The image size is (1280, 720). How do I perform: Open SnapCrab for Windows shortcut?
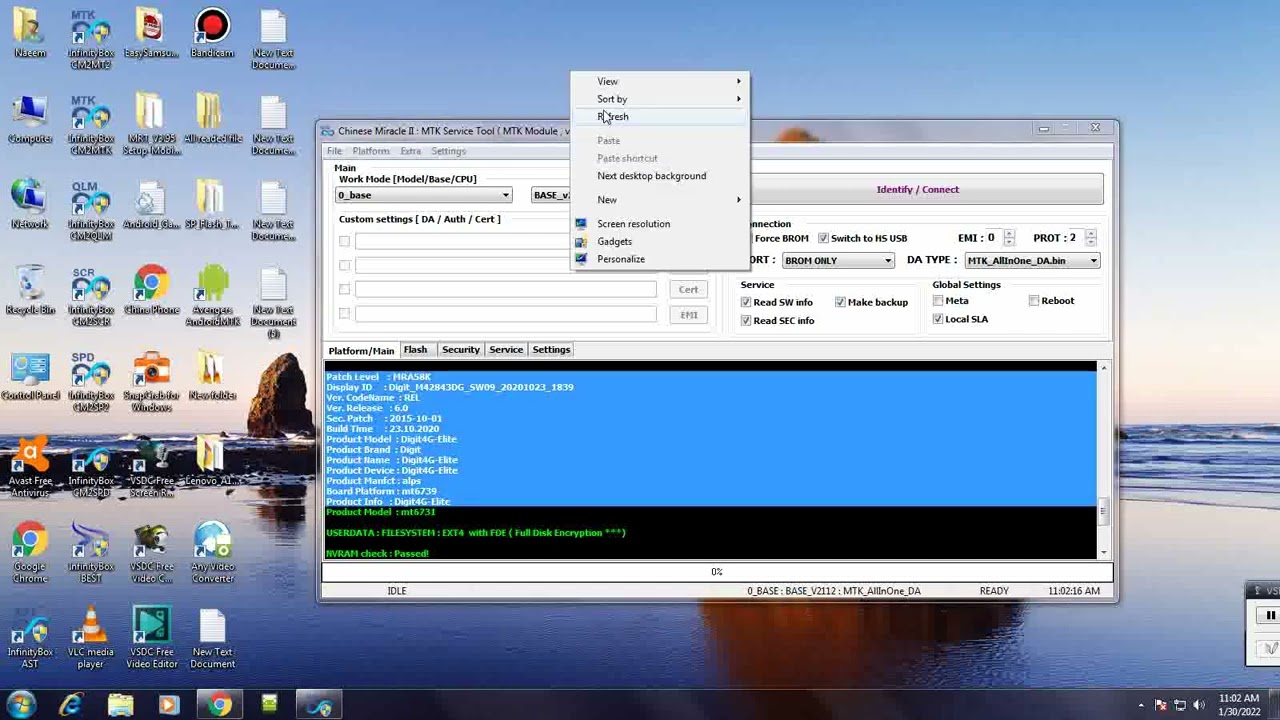(x=152, y=382)
